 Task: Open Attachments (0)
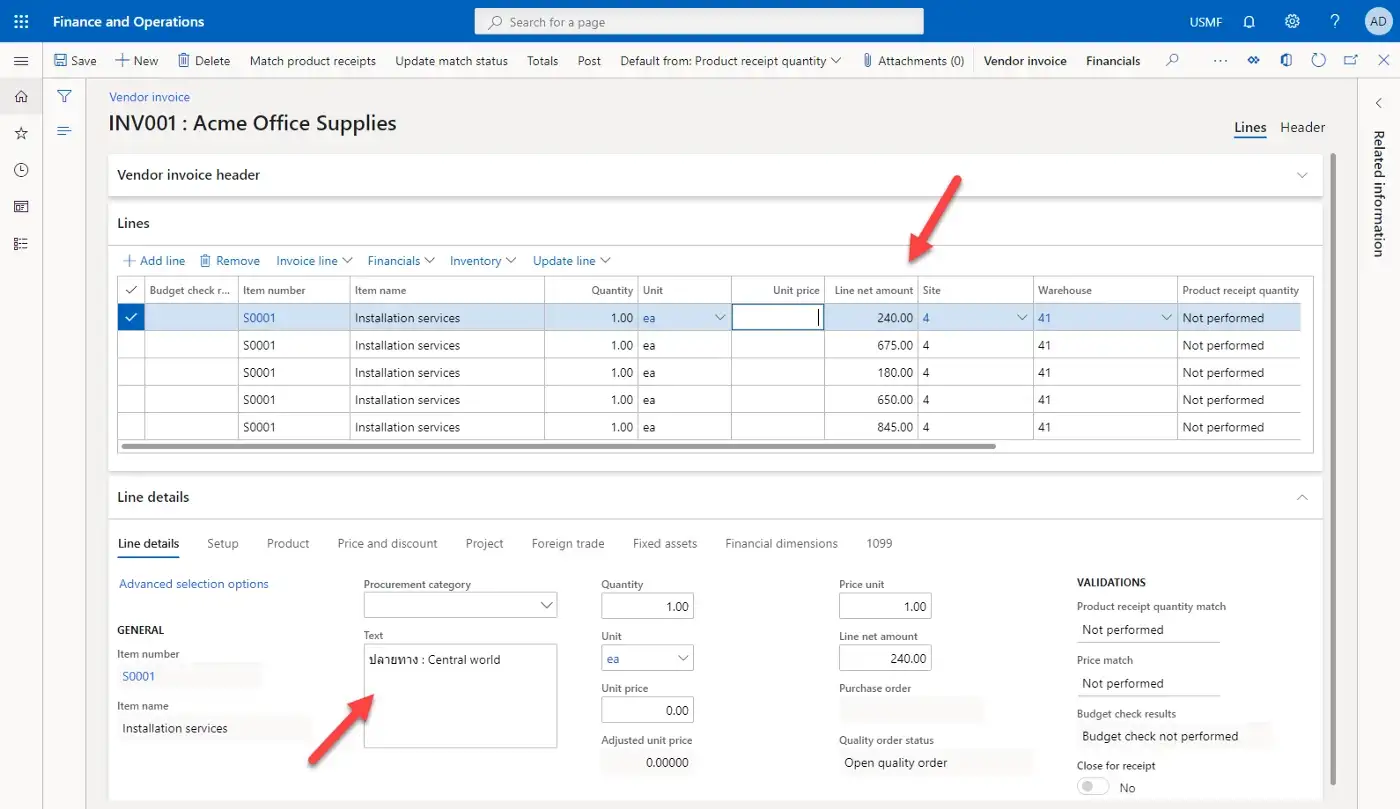click(x=913, y=61)
